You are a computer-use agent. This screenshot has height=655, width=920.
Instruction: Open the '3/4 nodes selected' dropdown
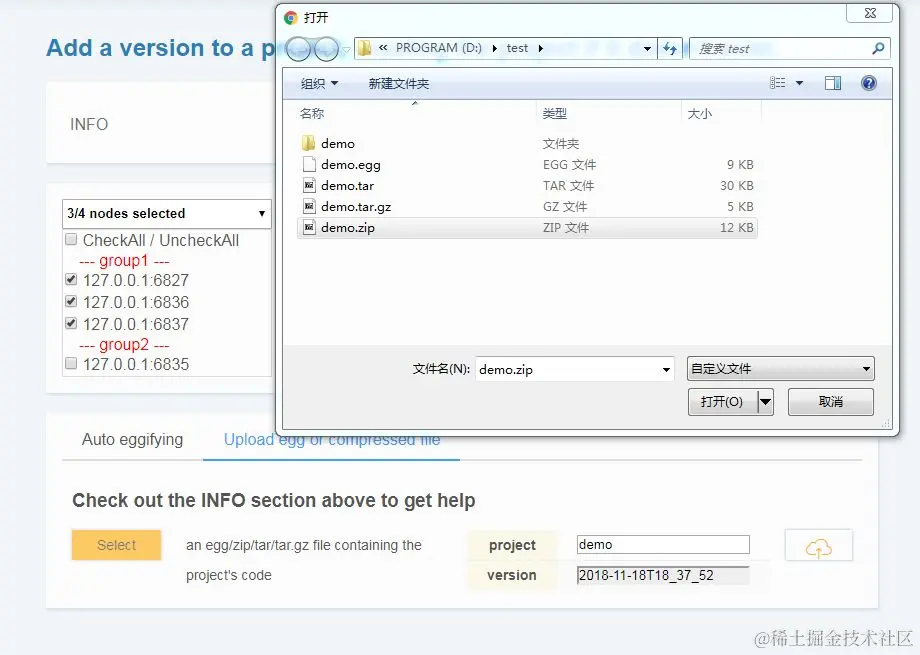[x=166, y=214]
